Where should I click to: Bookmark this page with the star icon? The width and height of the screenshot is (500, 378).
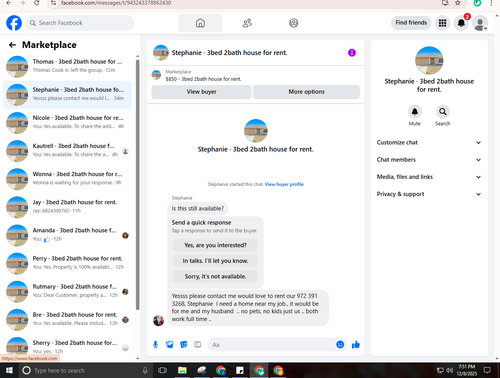[x=458, y=3]
